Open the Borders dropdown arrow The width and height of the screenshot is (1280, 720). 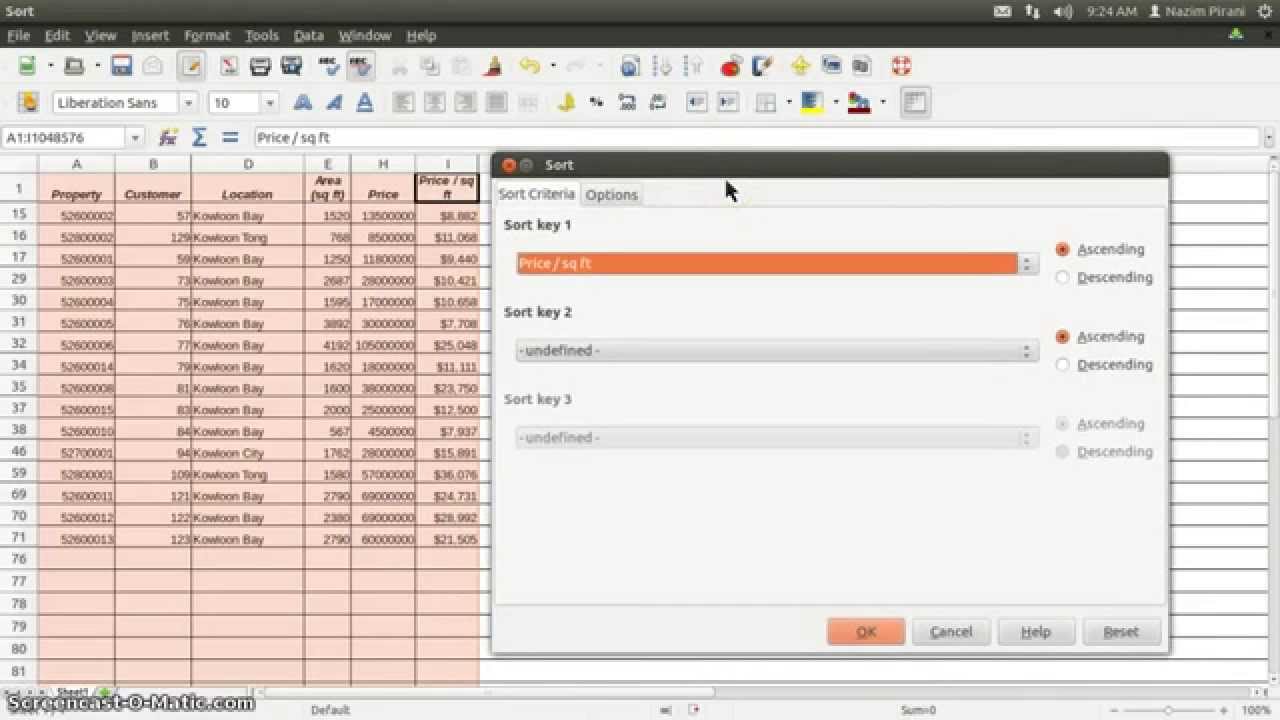[788, 102]
